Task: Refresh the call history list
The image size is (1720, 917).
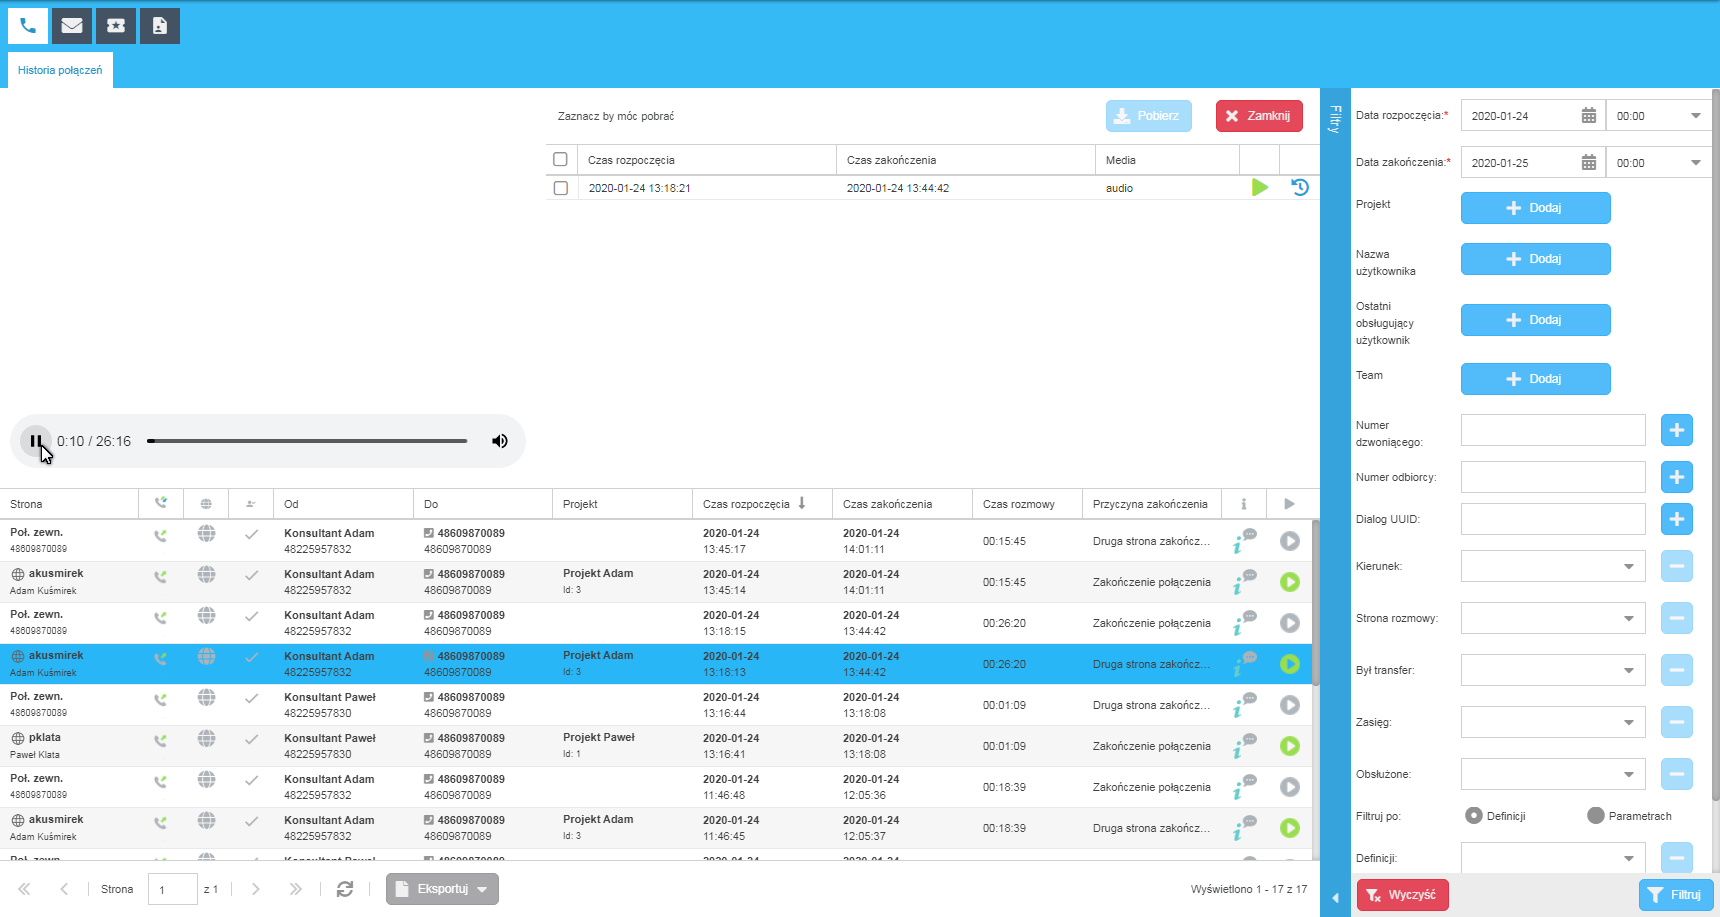Action: click(345, 889)
